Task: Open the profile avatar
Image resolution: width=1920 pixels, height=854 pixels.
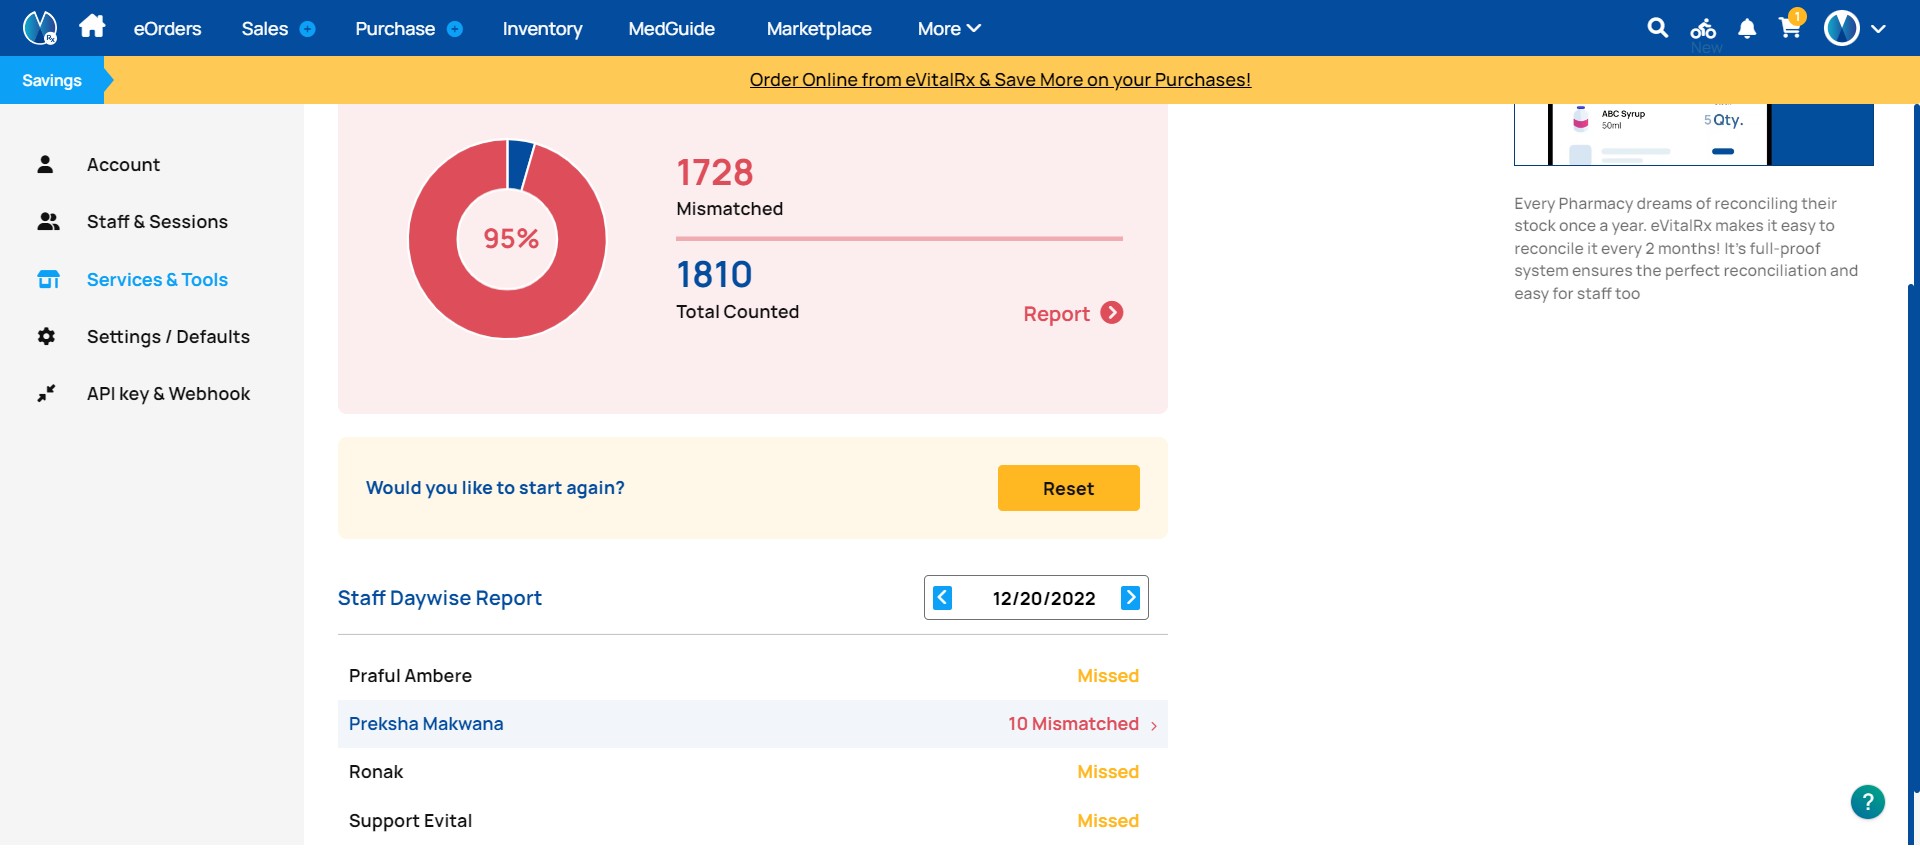Action: (x=1841, y=28)
